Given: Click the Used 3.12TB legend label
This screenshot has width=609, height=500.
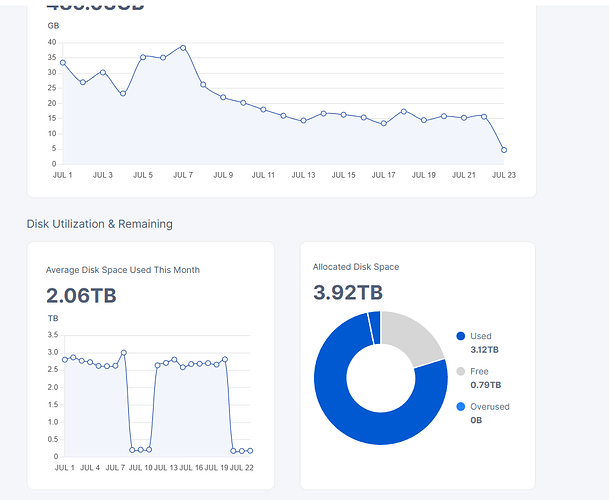Looking at the screenshot, I should tap(484, 343).
